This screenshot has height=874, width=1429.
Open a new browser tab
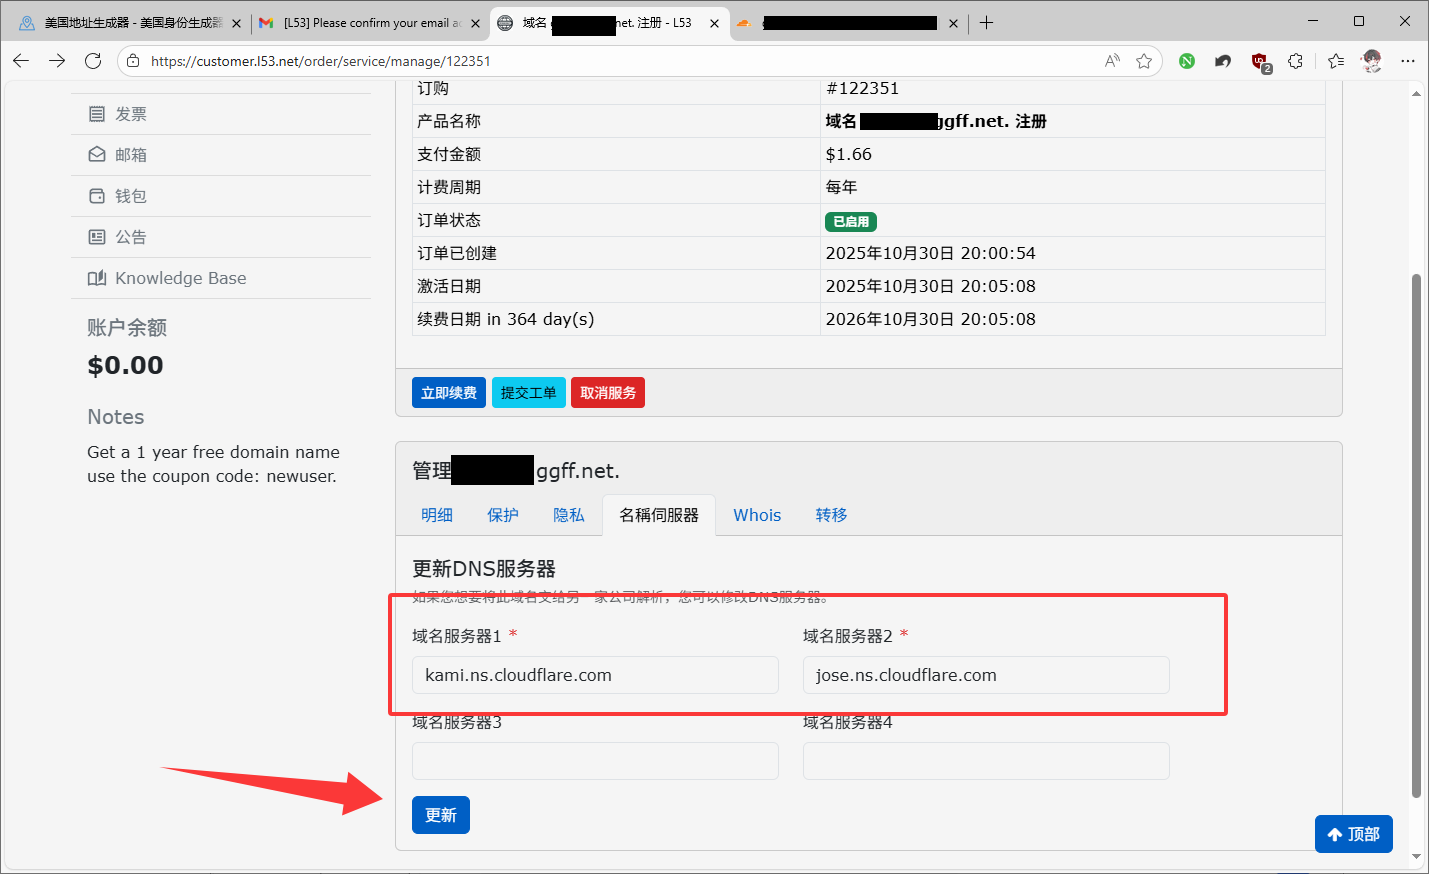tap(986, 23)
